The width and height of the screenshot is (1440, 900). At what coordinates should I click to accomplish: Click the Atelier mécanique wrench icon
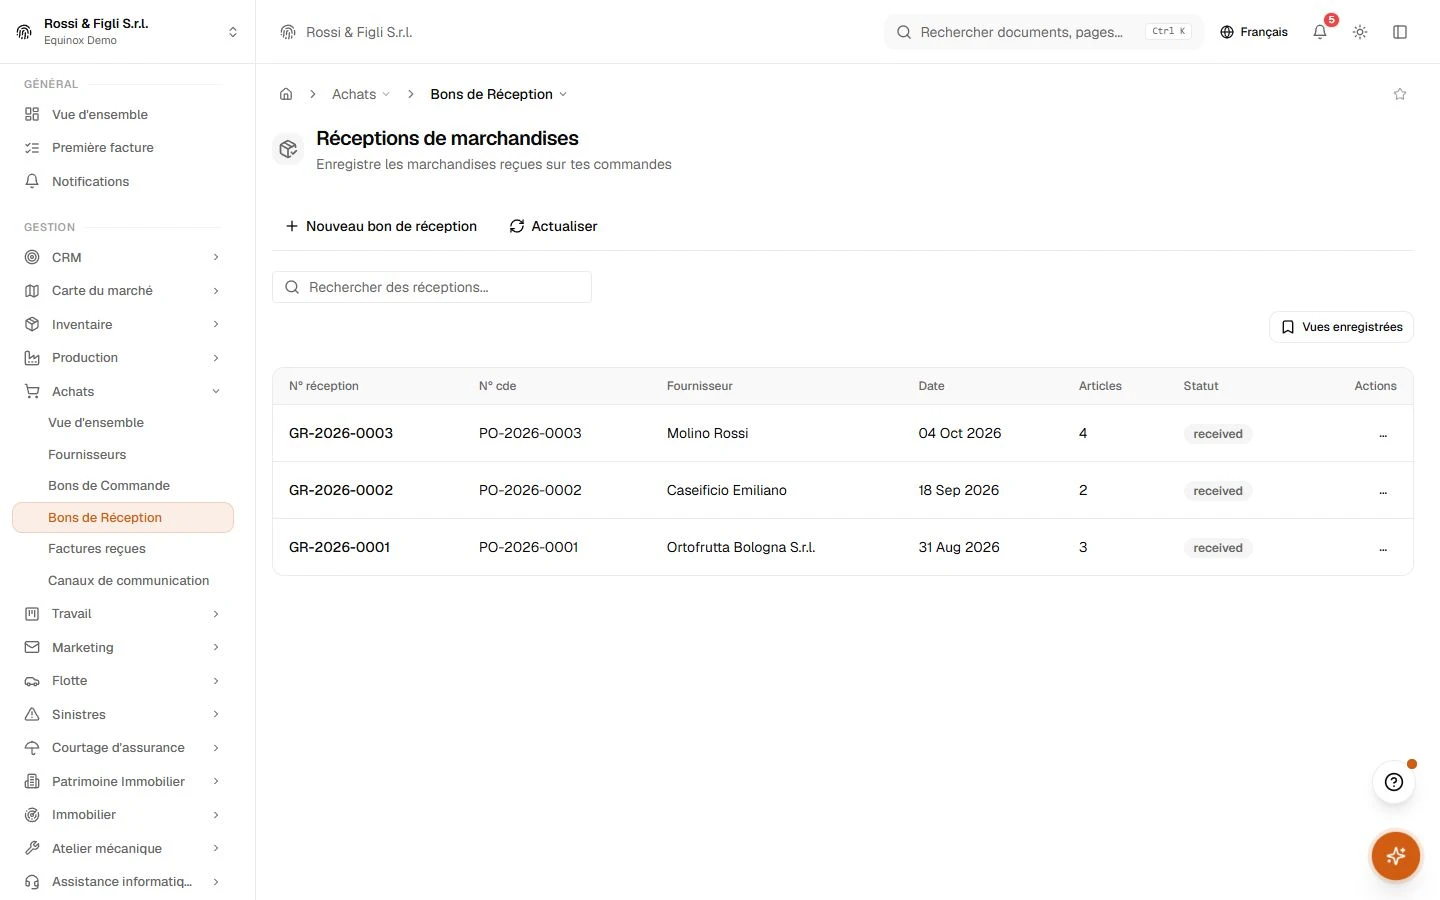click(32, 848)
